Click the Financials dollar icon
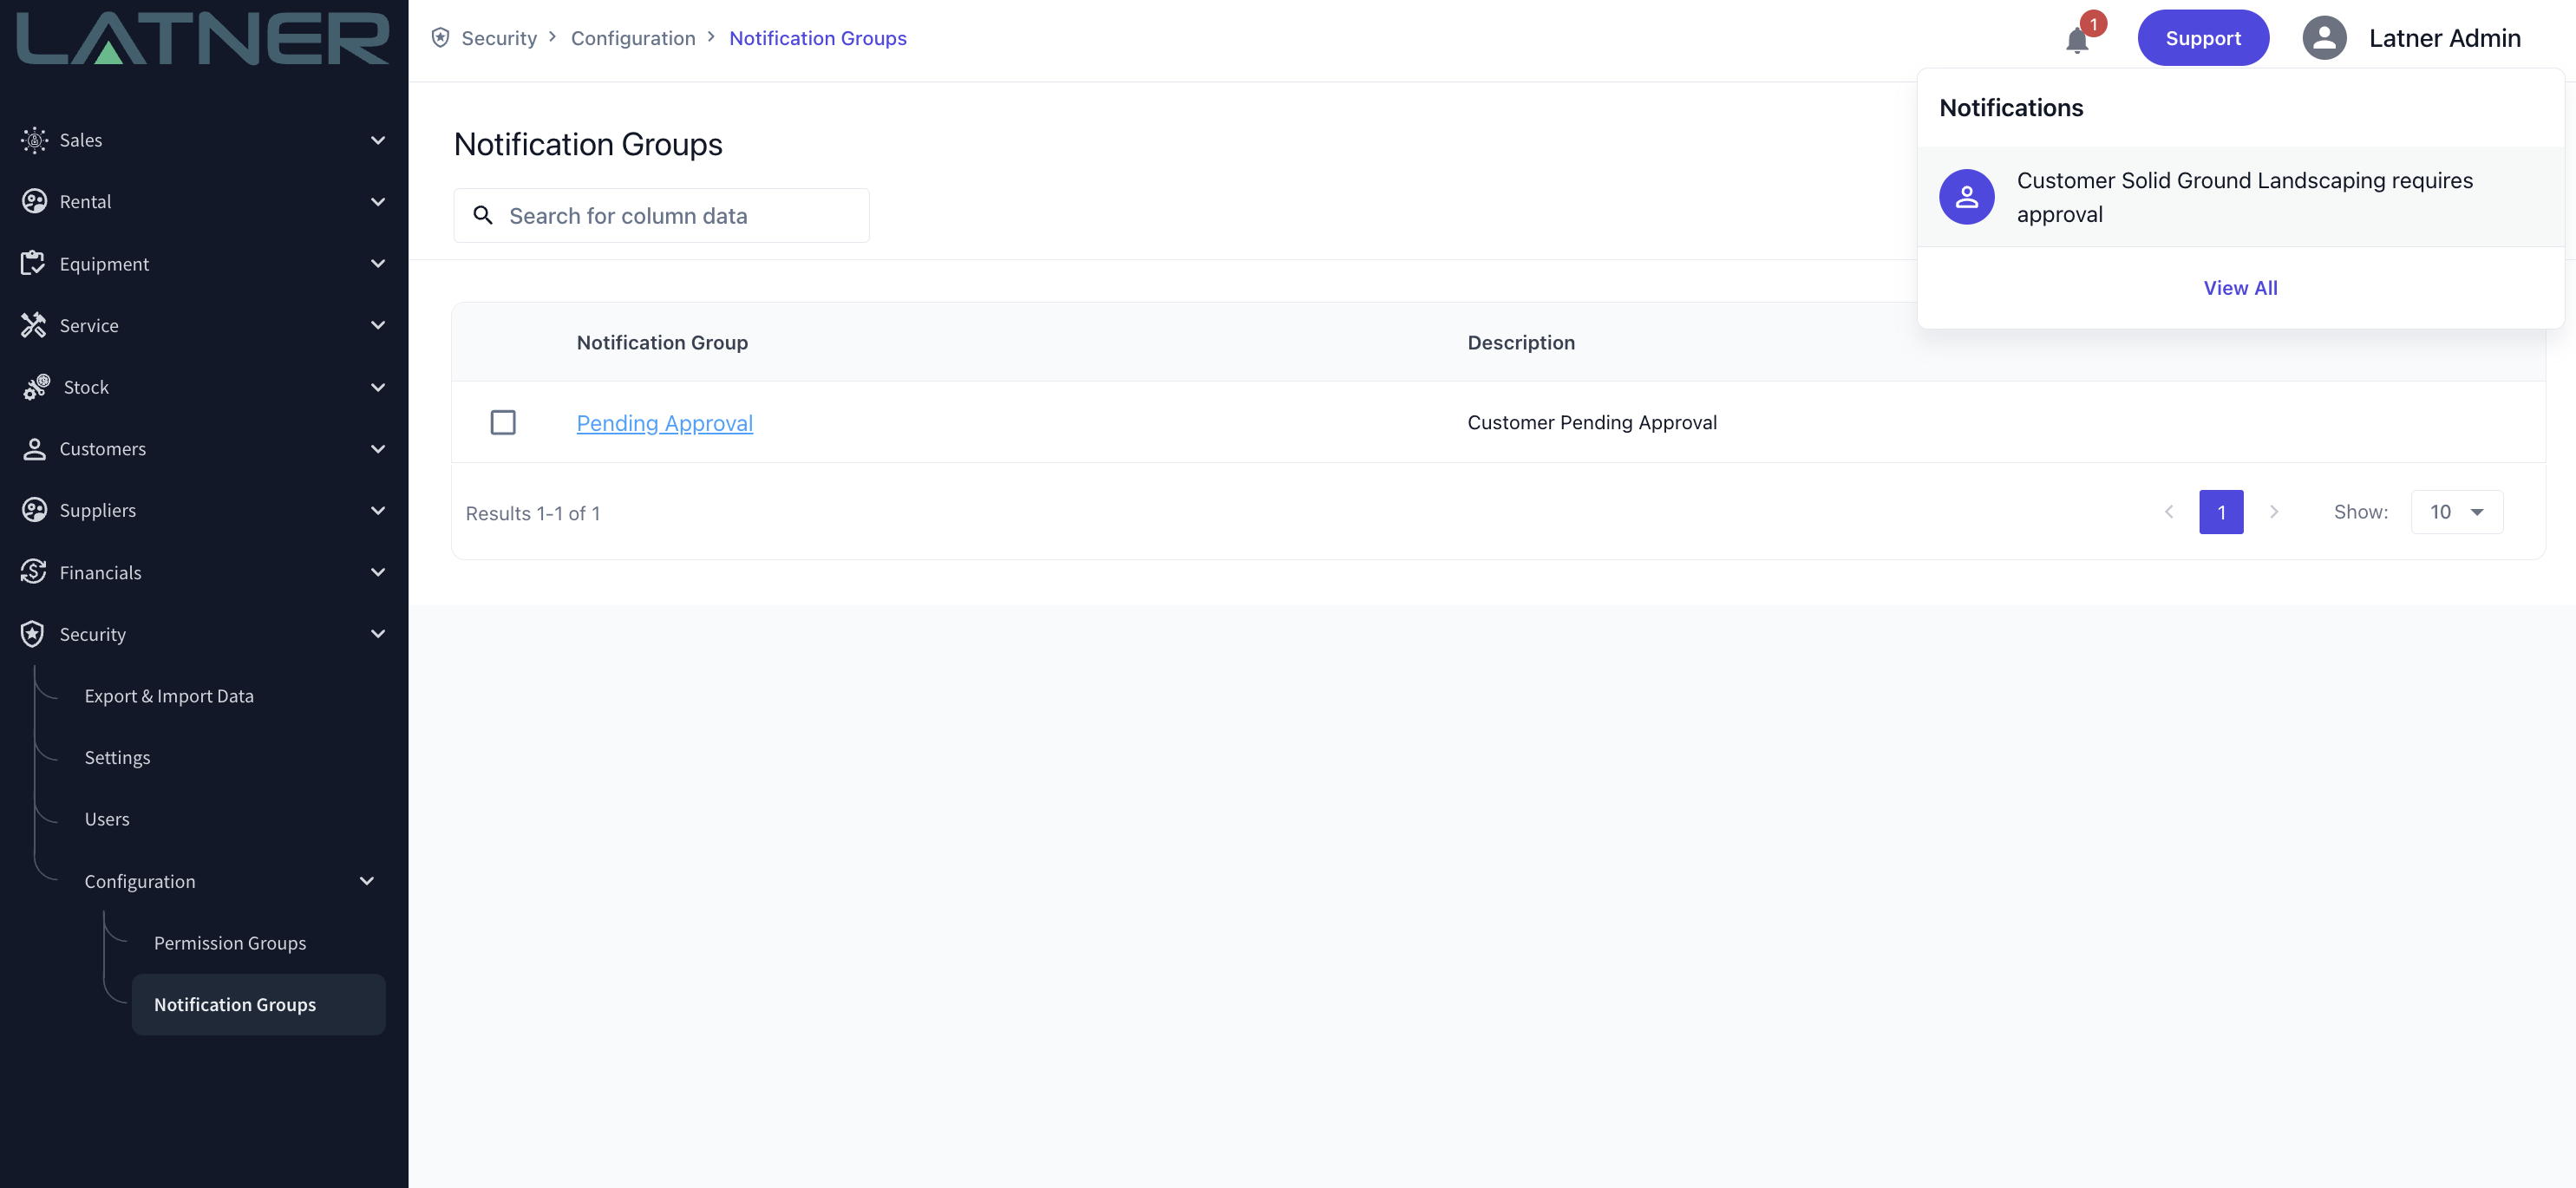This screenshot has height=1188, width=2576. (x=33, y=572)
